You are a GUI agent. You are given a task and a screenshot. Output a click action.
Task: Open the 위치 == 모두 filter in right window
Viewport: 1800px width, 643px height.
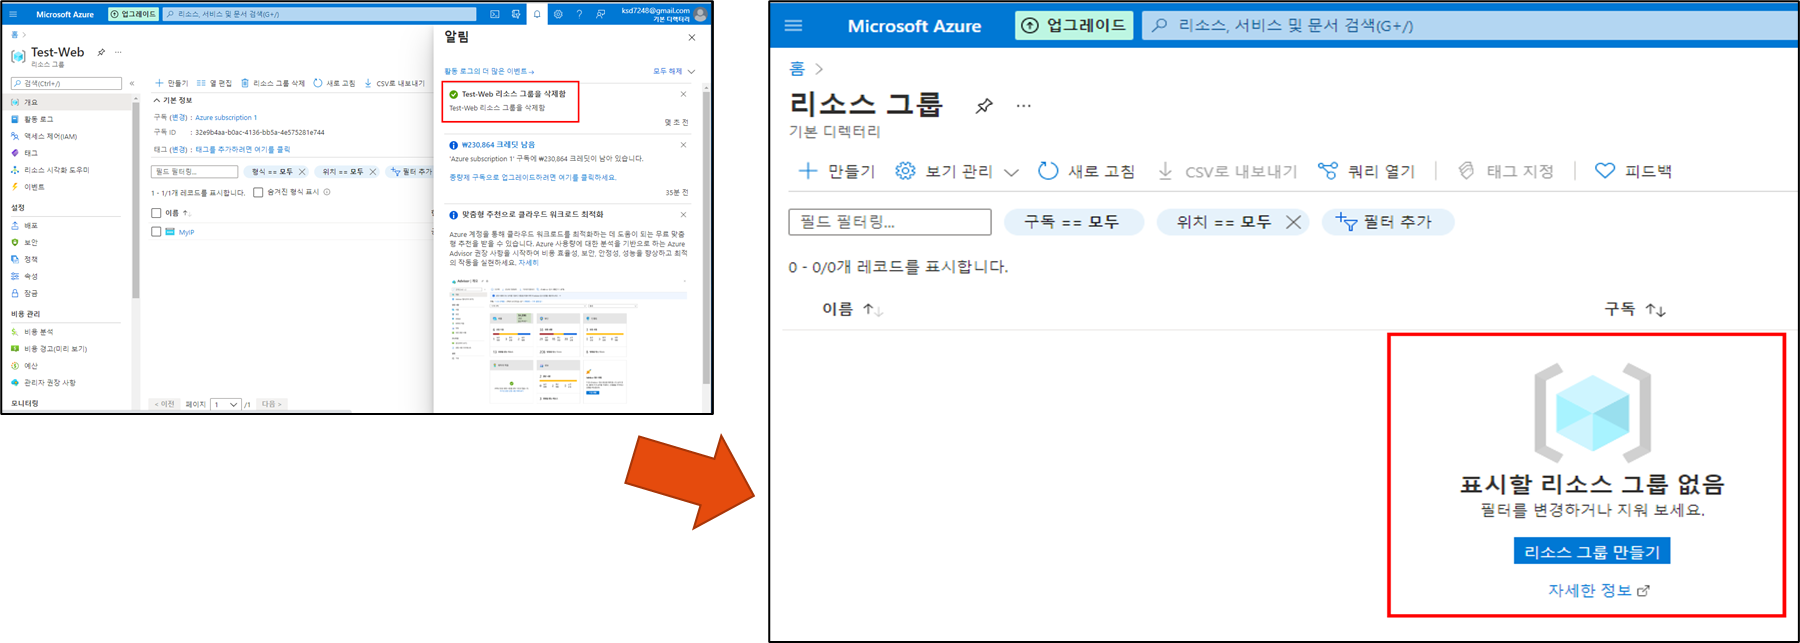[x=1223, y=222]
